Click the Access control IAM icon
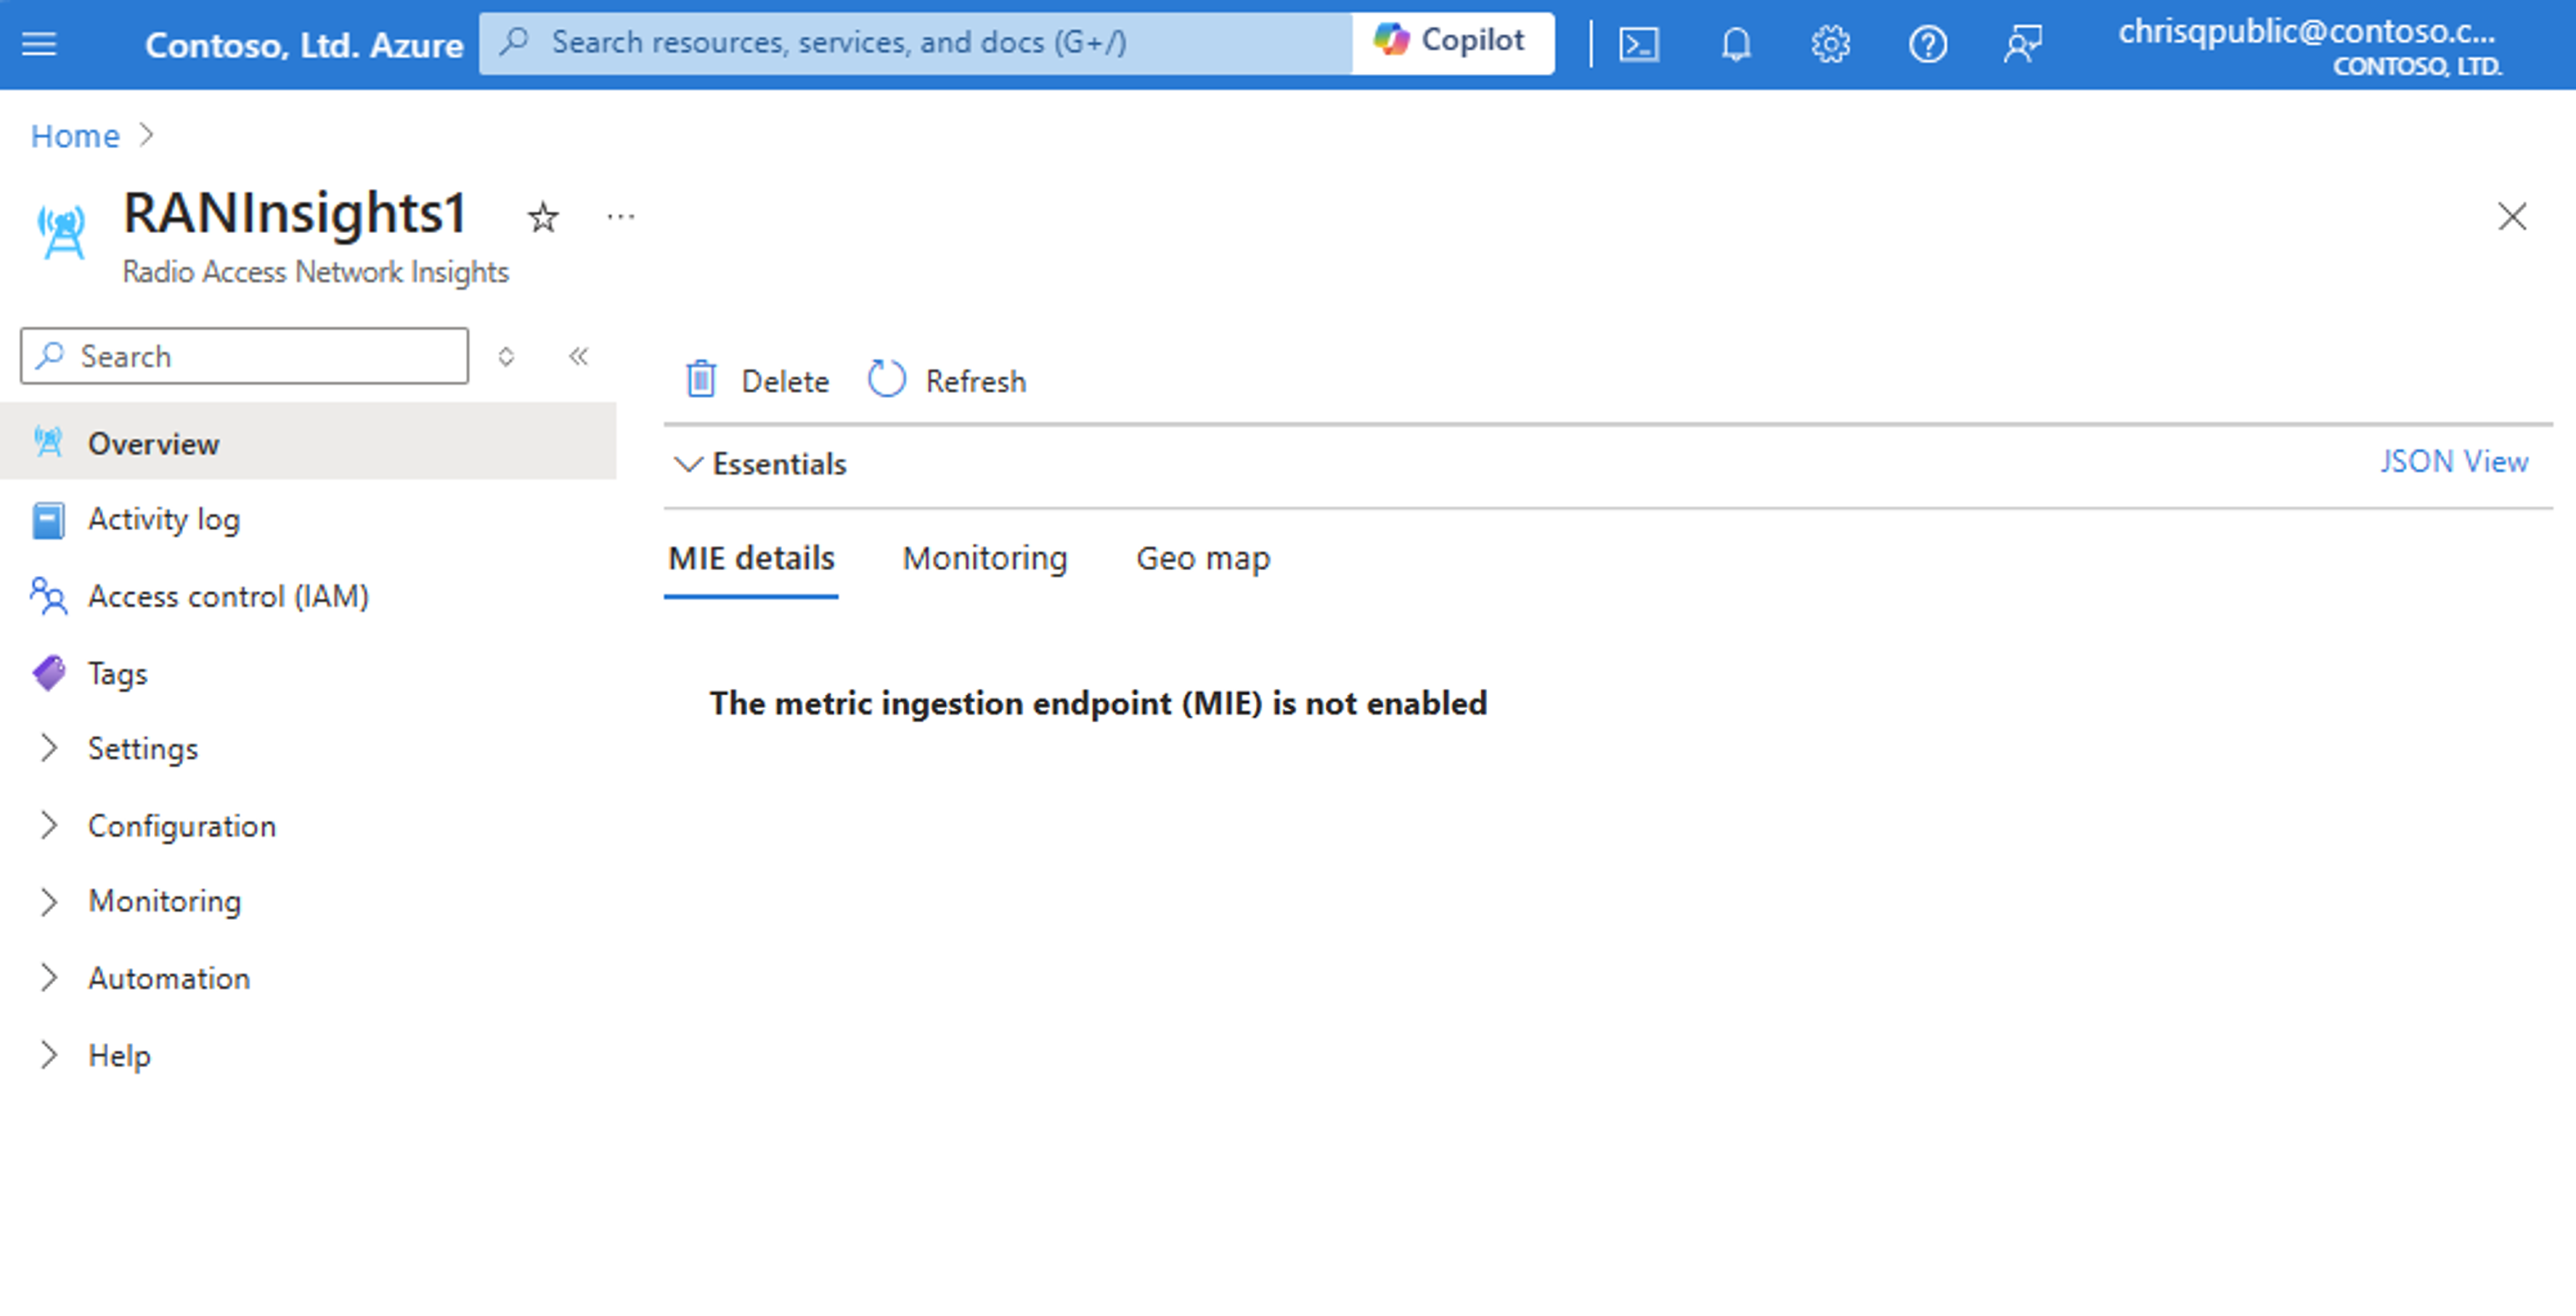 pyautogui.click(x=47, y=596)
